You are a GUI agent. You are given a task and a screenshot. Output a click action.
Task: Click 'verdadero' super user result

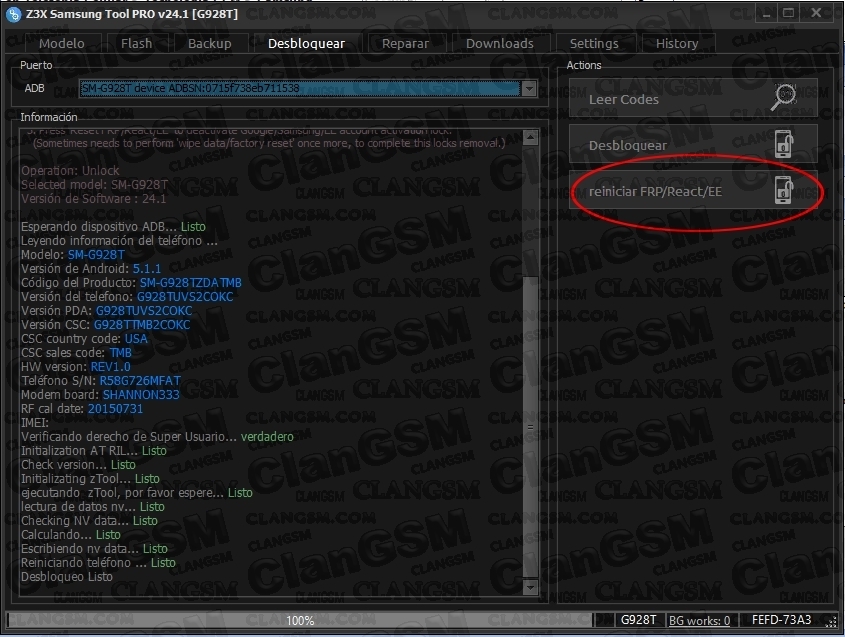pos(267,437)
